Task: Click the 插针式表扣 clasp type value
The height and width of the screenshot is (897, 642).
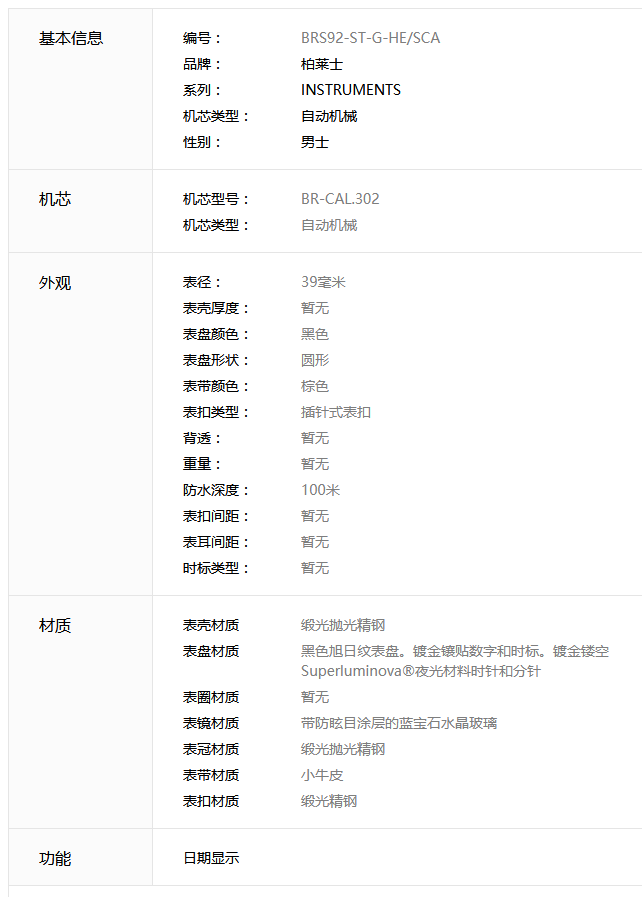Action: click(336, 412)
